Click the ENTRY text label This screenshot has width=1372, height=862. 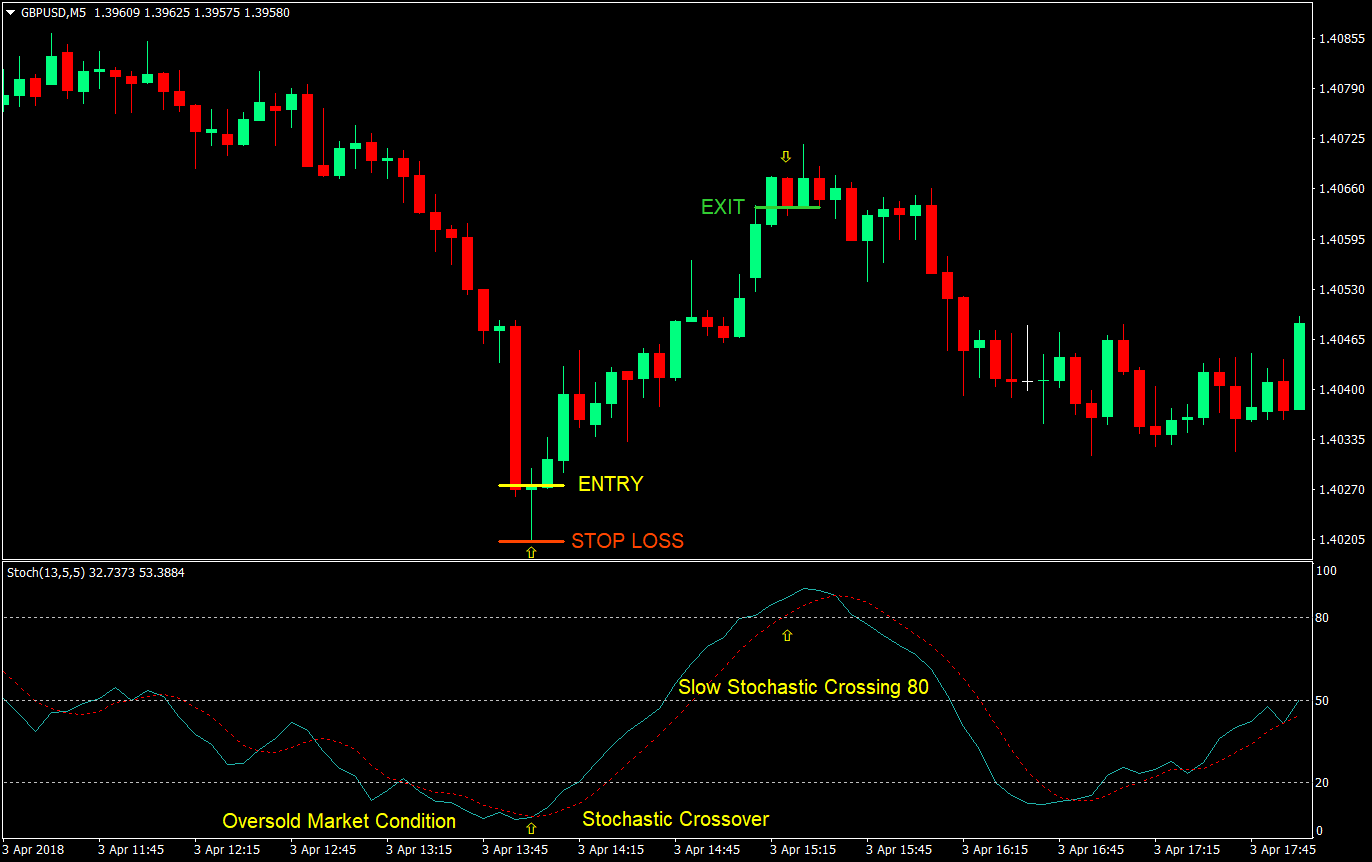pos(610,484)
